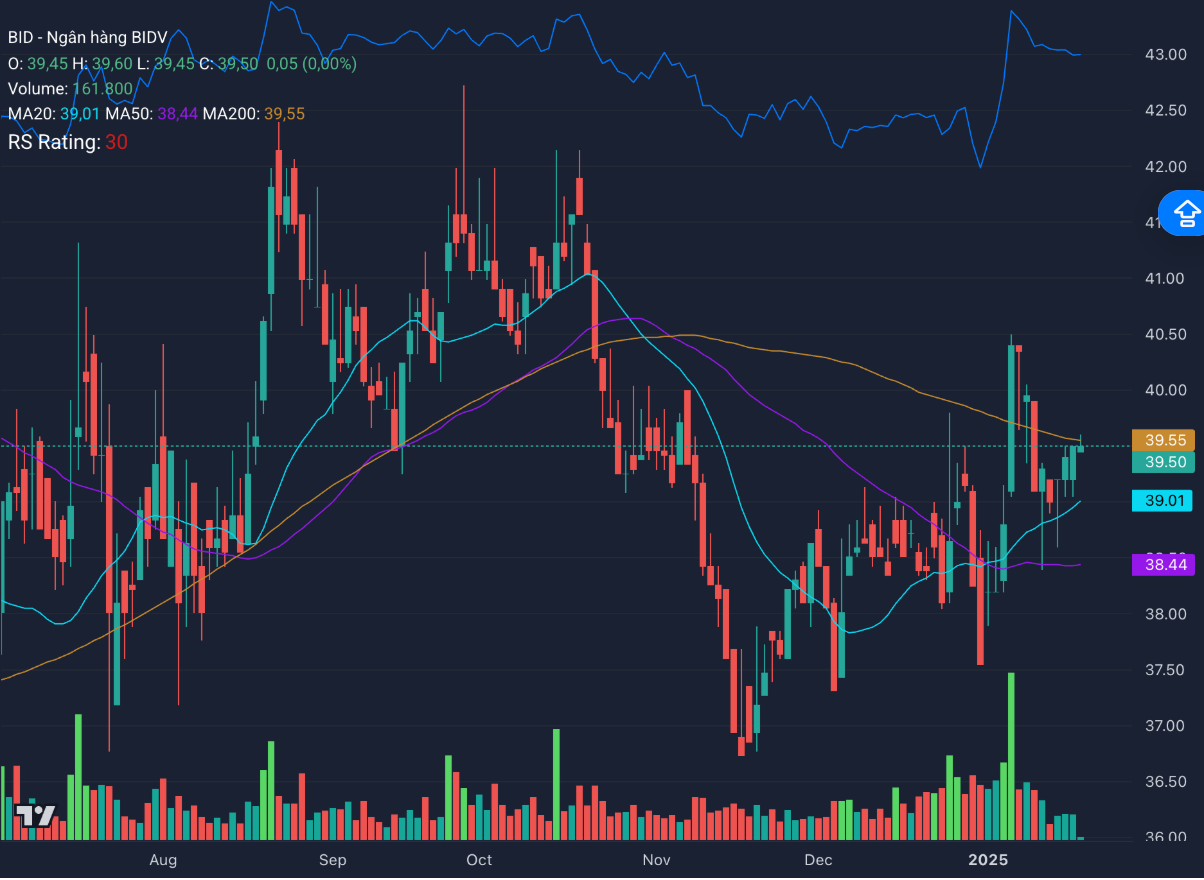Click the 37.00 price axis label
Viewport: 1204px width, 880px height.
point(1165,726)
